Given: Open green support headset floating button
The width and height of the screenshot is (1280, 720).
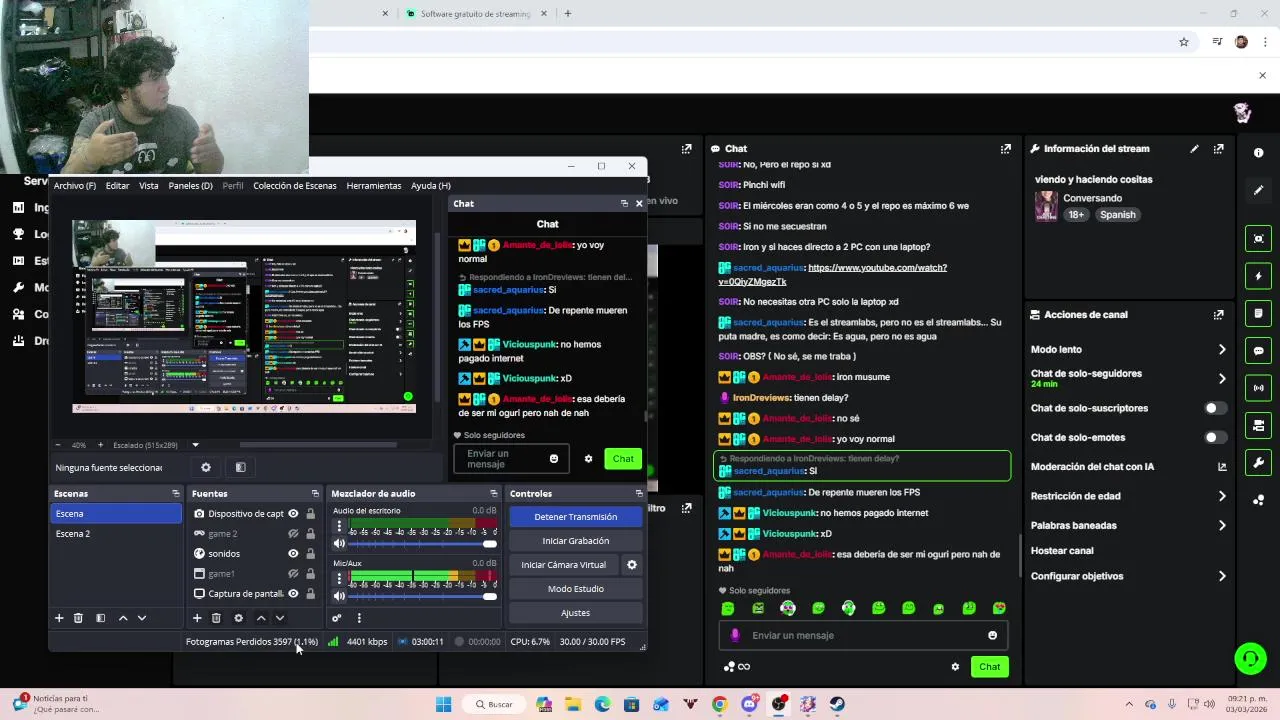Looking at the screenshot, I should click(x=1250, y=658).
